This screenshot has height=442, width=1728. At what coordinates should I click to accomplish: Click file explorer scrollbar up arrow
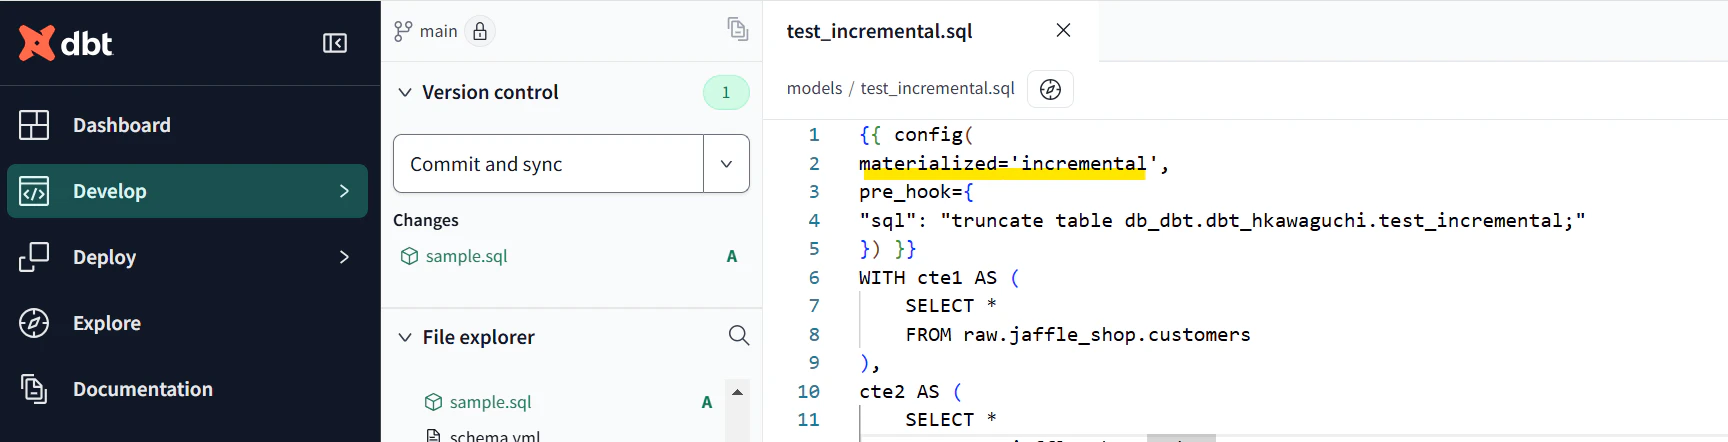738,392
